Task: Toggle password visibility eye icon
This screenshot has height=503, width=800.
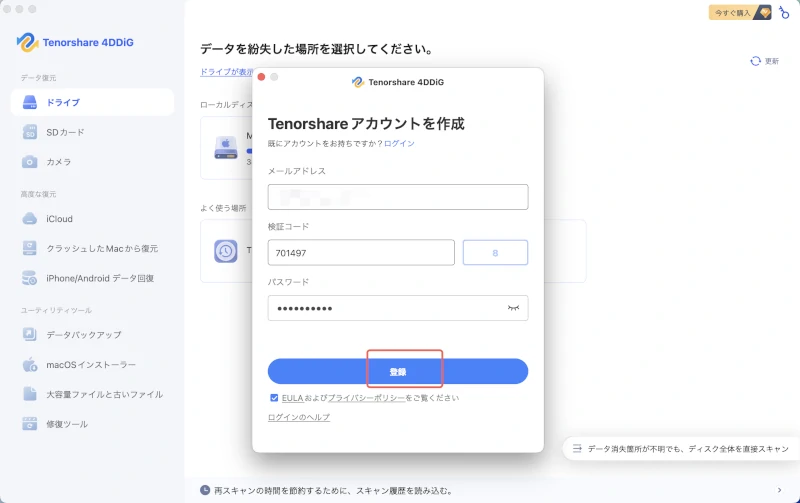Action: [x=513, y=308]
